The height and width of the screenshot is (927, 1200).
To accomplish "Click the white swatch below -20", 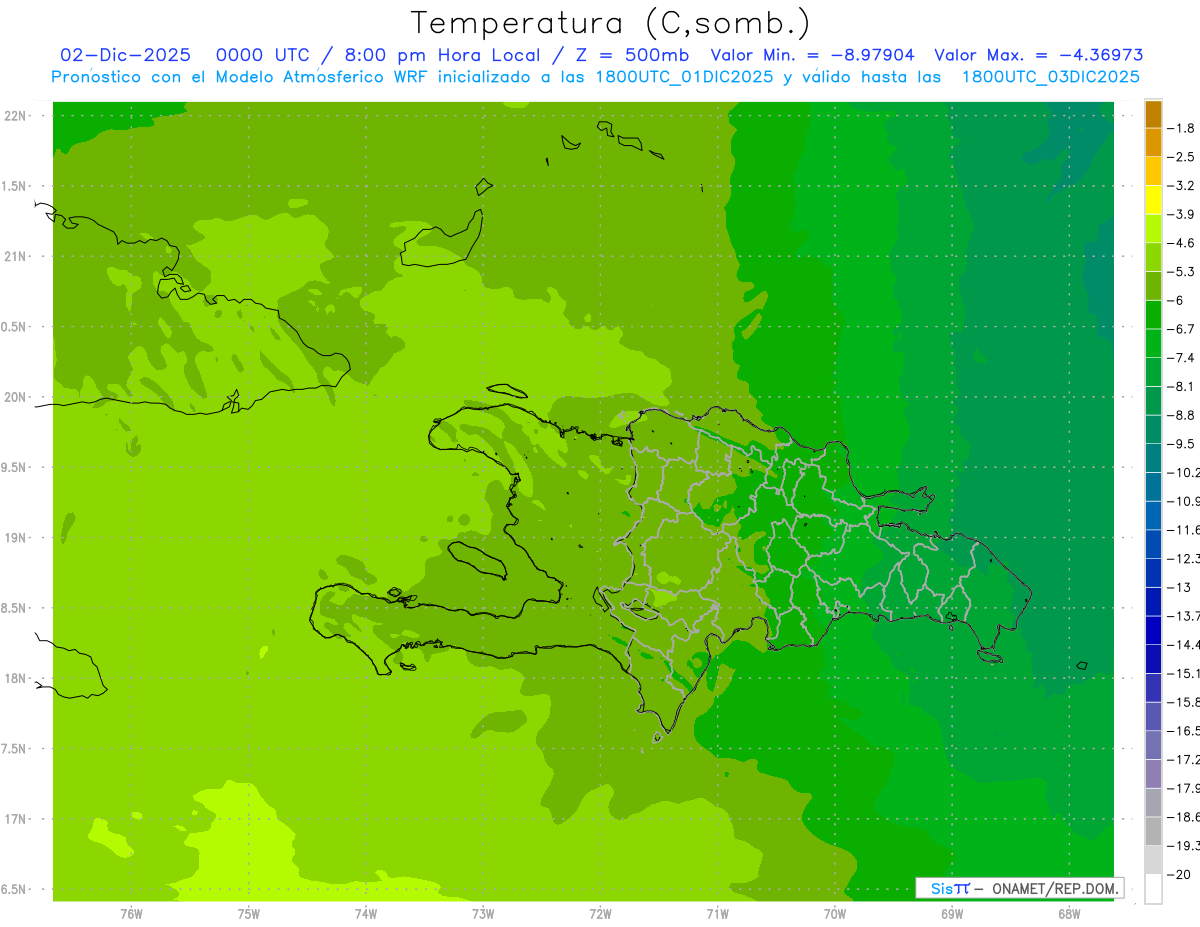I will click(x=1153, y=889).
